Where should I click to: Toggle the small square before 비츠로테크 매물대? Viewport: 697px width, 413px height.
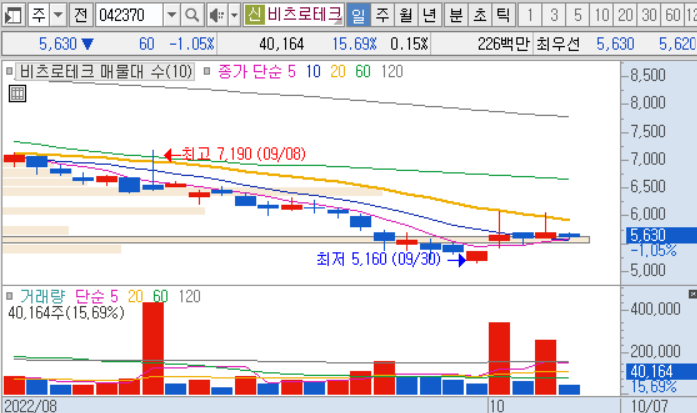coord(9,71)
